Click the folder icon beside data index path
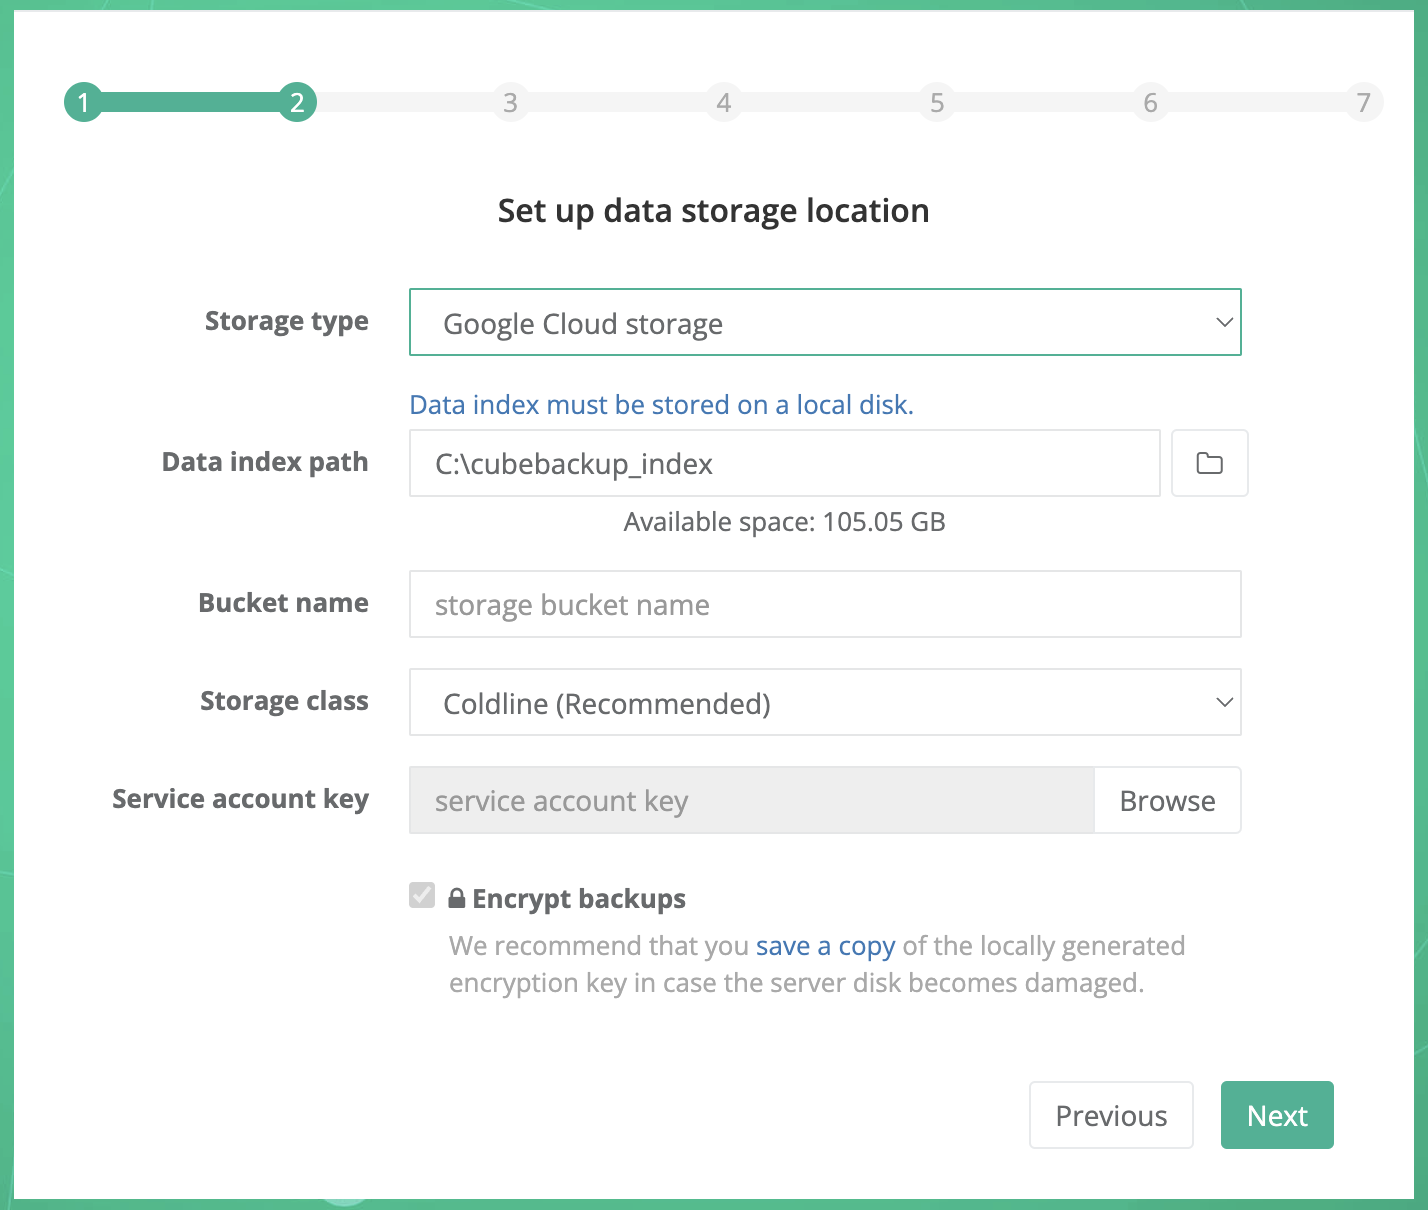This screenshot has width=1428, height=1210. (x=1209, y=463)
